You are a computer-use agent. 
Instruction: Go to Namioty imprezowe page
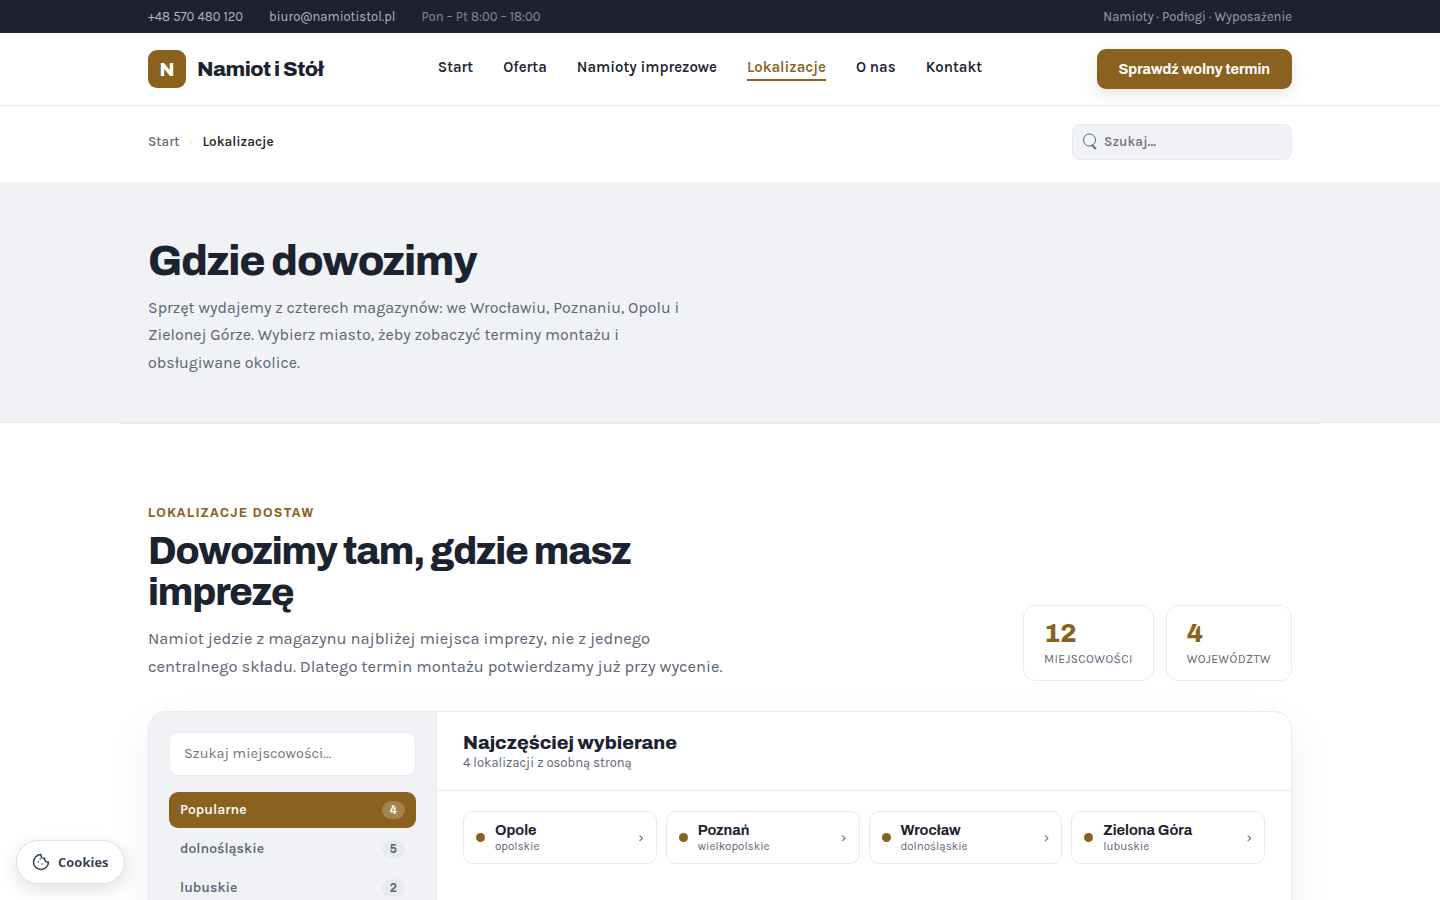click(647, 67)
